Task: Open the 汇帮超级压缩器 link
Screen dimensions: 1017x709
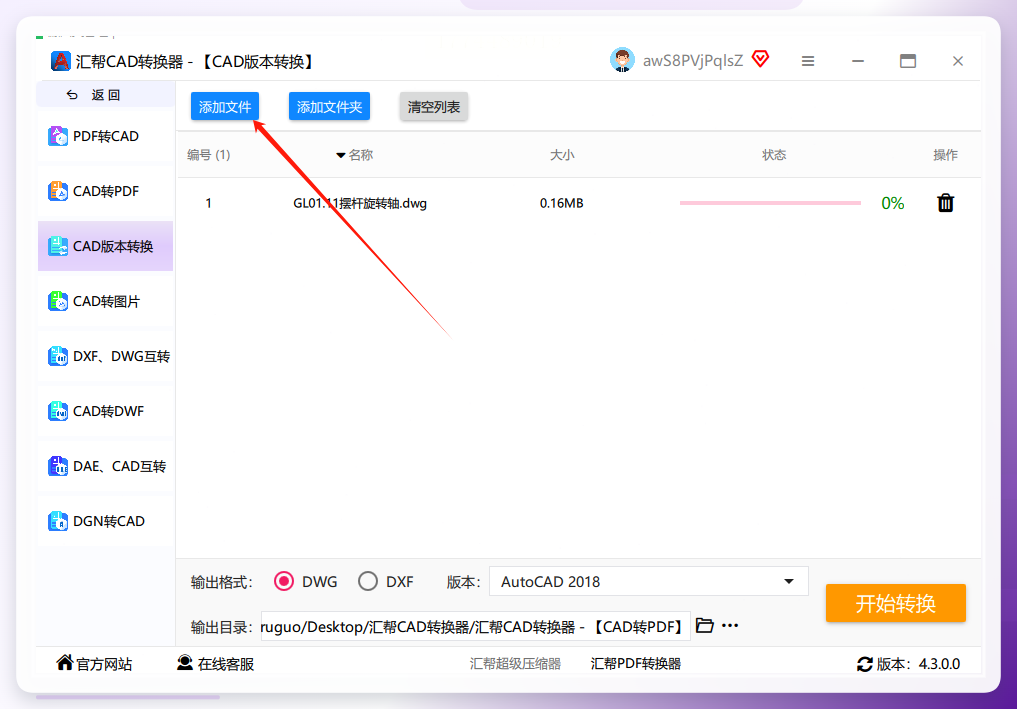Action: tap(515, 664)
